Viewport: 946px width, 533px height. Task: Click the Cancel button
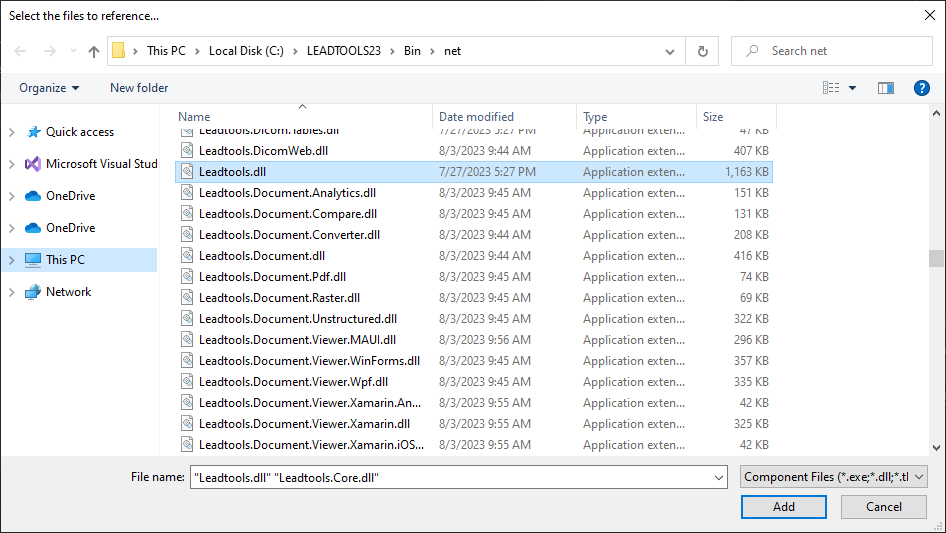[884, 507]
